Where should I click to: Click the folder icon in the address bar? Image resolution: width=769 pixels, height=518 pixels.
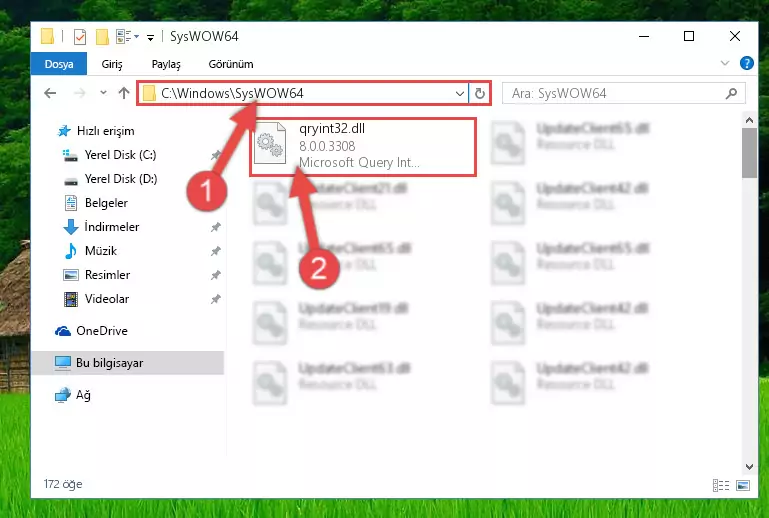point(149,93)
